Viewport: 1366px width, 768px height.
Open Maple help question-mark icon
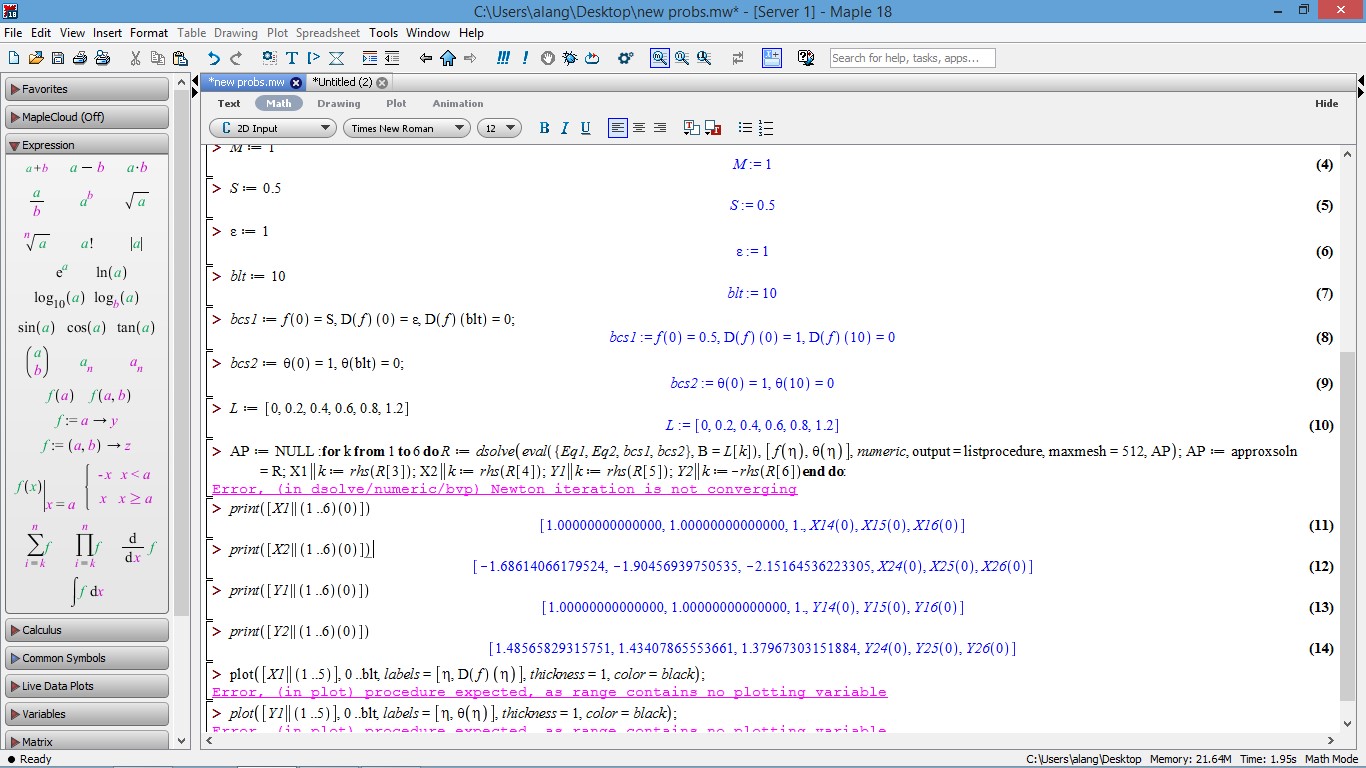click(806, 58)
